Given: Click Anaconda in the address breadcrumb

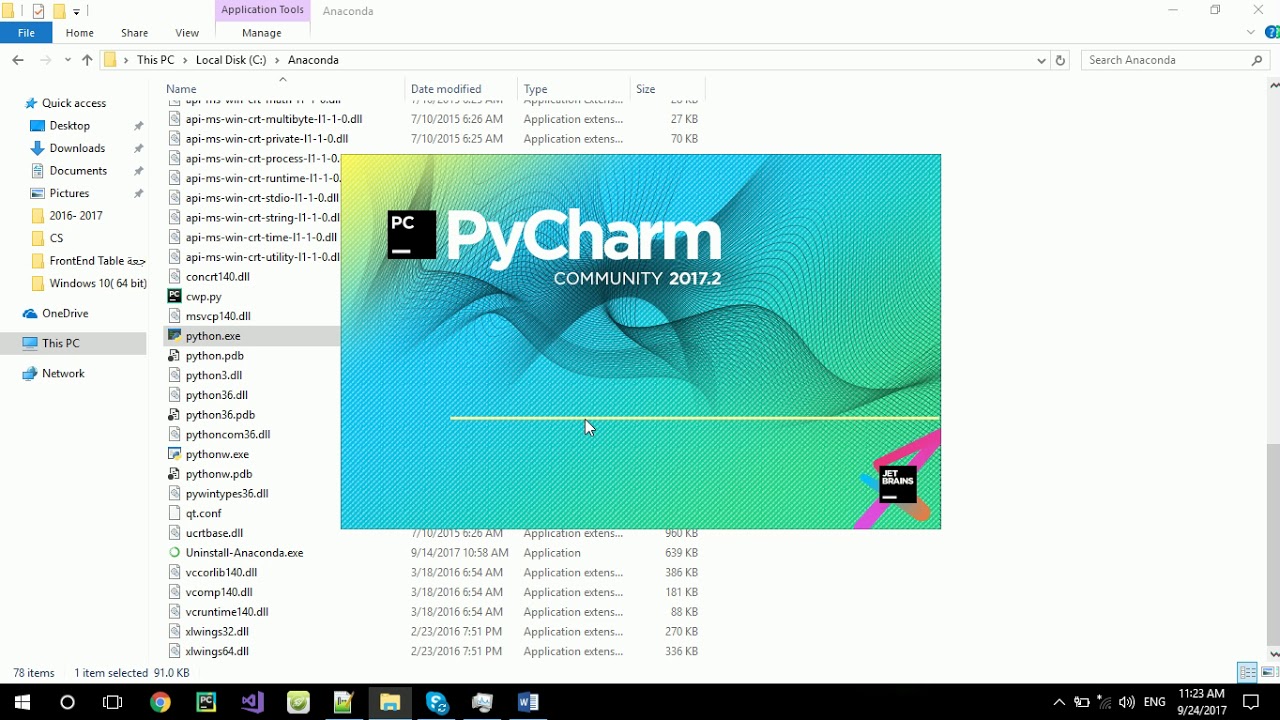Looking at the screenshot, I should pos(313,60).
